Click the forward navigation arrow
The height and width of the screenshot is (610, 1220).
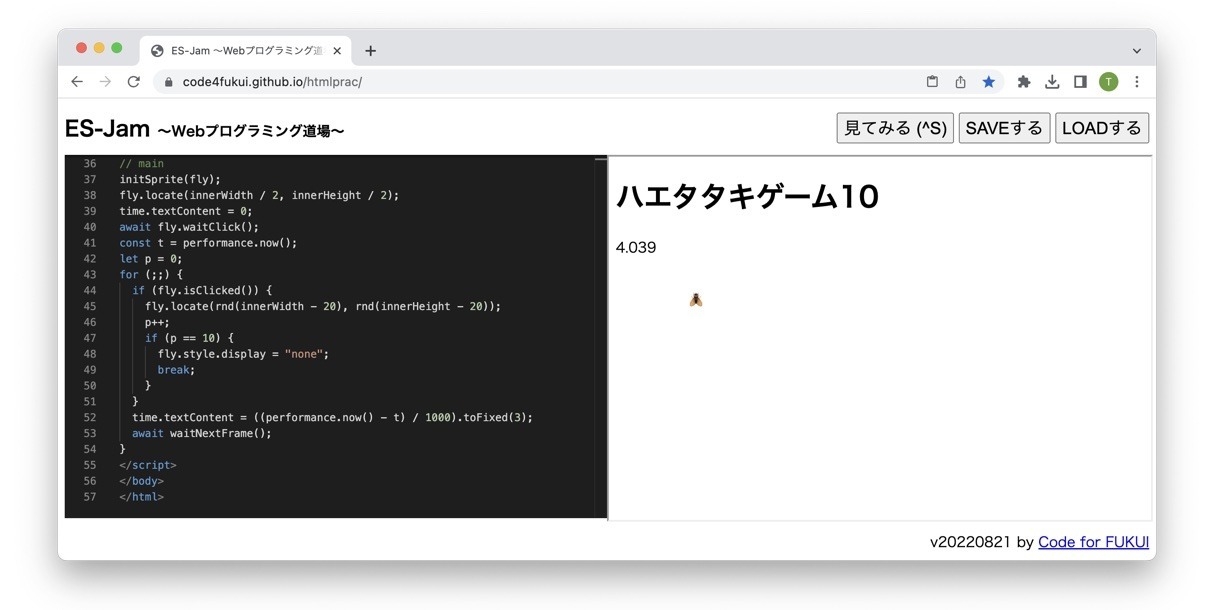105,81
